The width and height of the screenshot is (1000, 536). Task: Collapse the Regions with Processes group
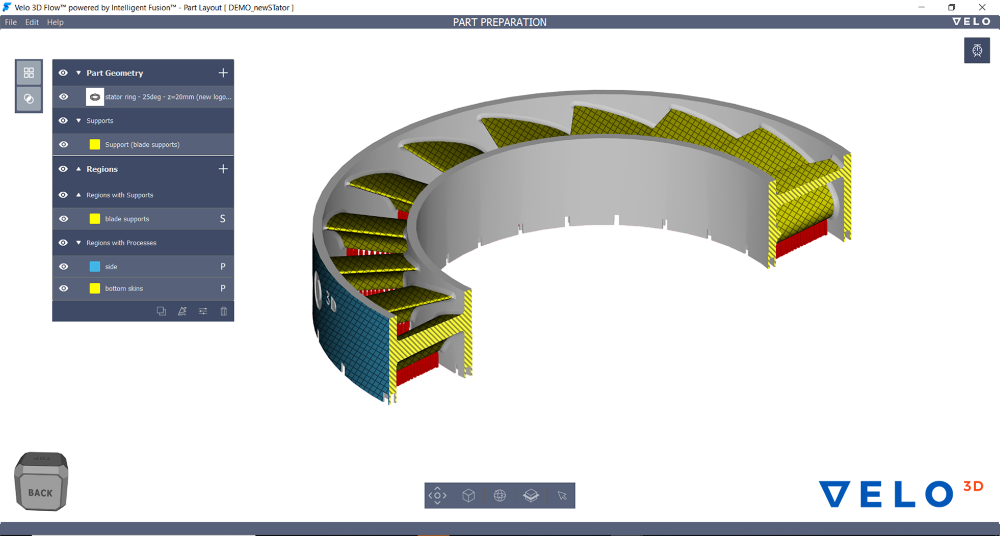point(79,243)
